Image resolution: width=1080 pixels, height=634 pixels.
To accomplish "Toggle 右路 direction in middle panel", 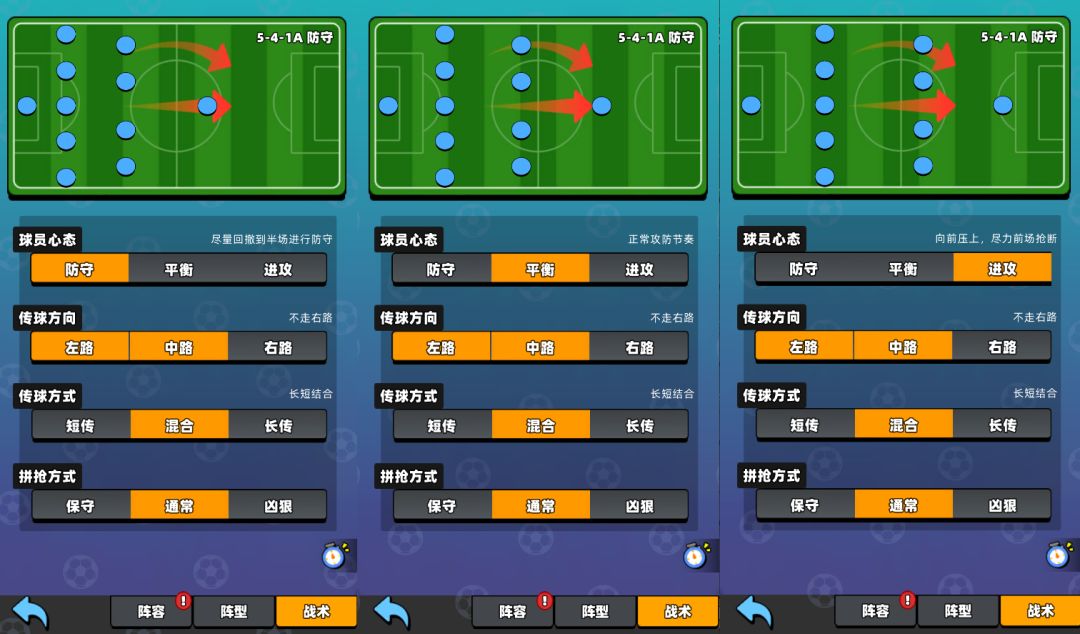I will [639, 347].
